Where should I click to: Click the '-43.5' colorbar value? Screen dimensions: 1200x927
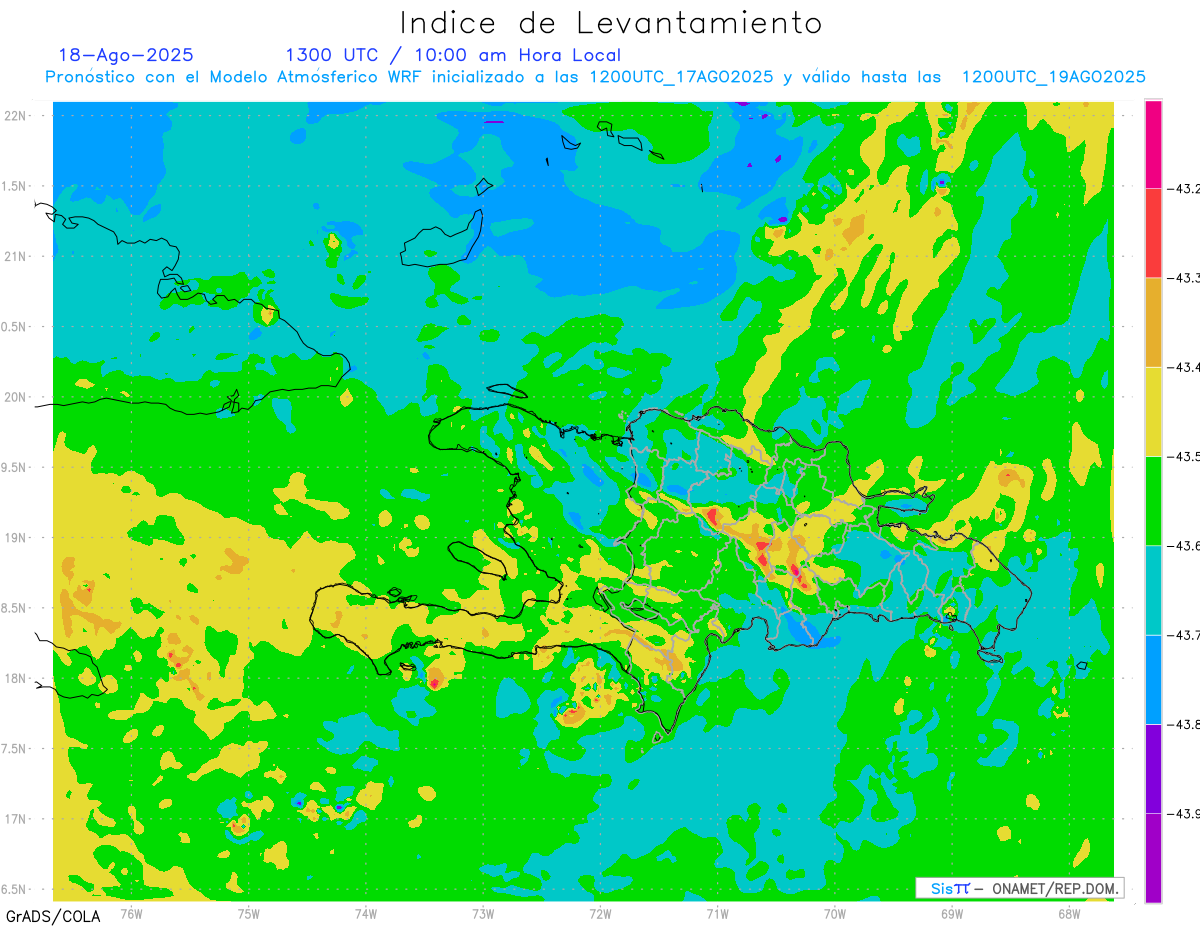pyautogui.click(x=1184, y=456)
